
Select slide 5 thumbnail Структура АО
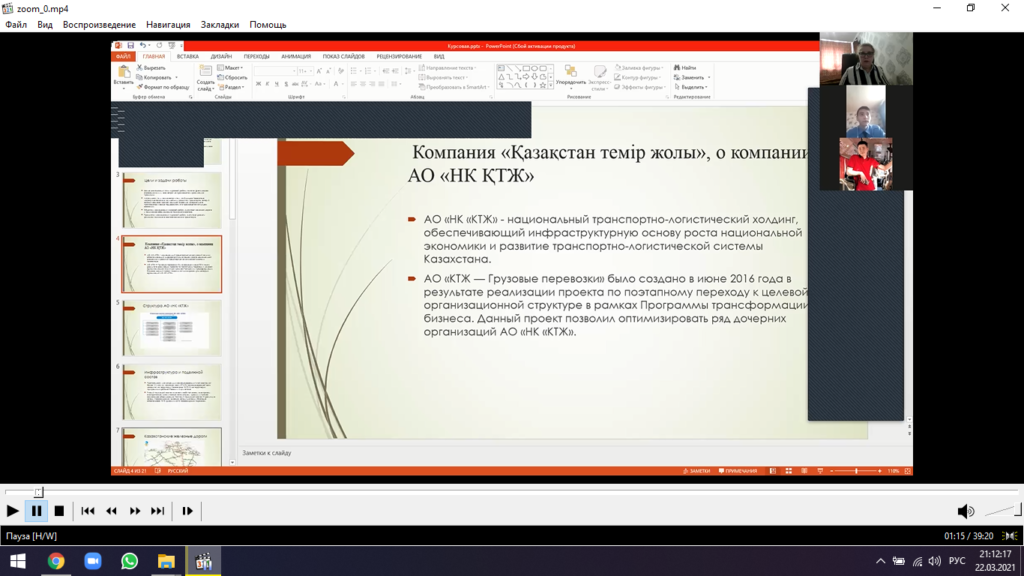pyautogui.click(x=172, y=328)
